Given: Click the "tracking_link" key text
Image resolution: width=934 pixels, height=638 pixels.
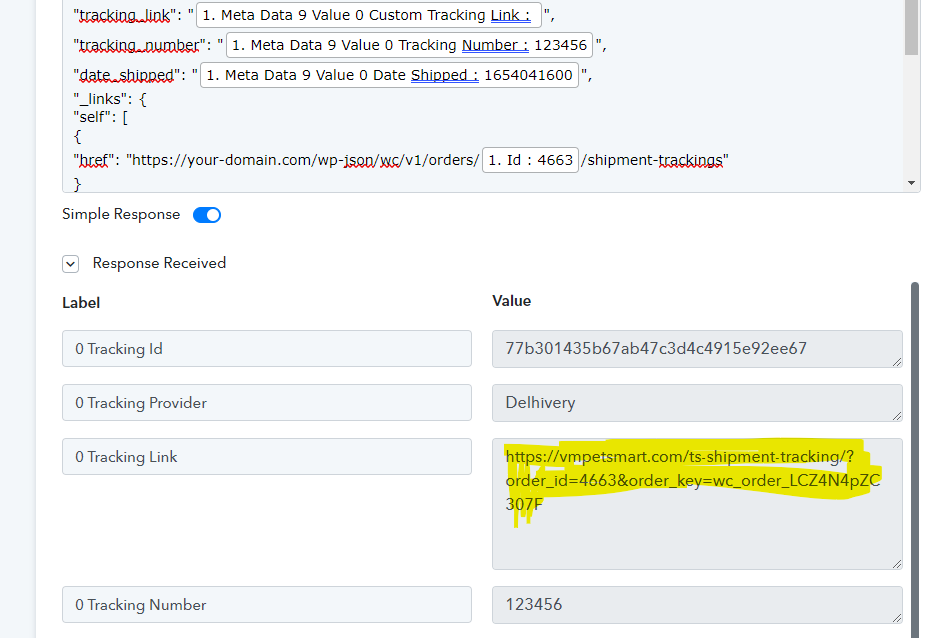Looking at the screenshot, I should pyautogui.click(x=125, y=15).
